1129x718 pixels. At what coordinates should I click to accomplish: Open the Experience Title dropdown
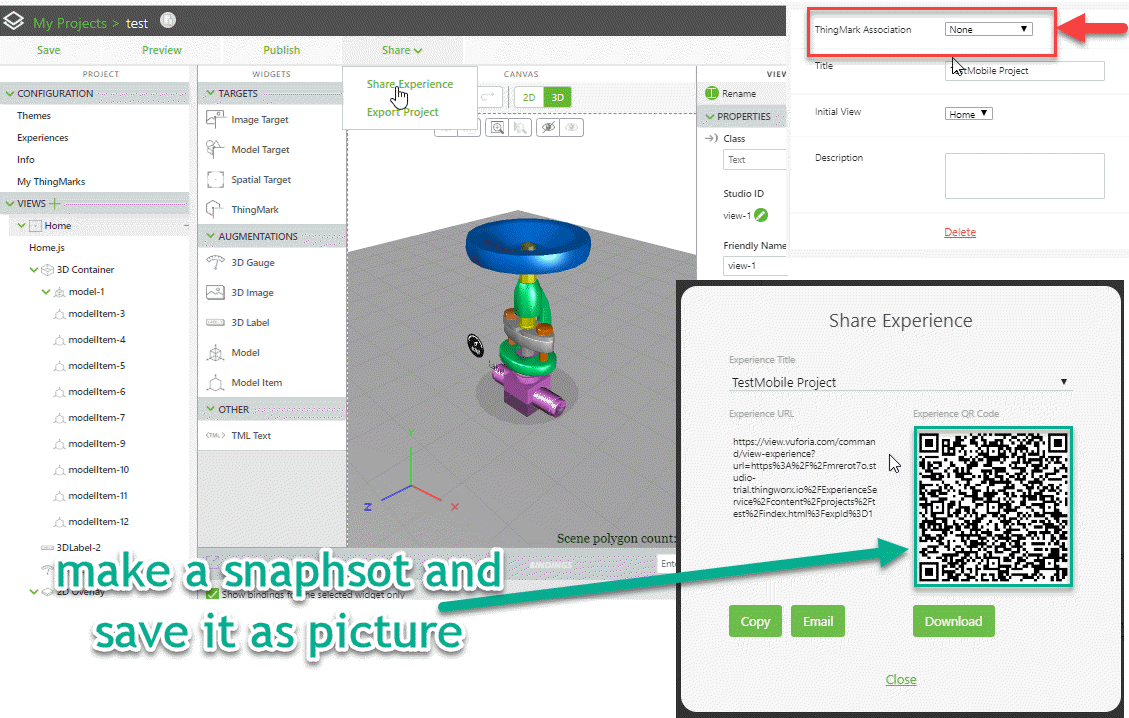pyautogui.click(x=900, y=382)
